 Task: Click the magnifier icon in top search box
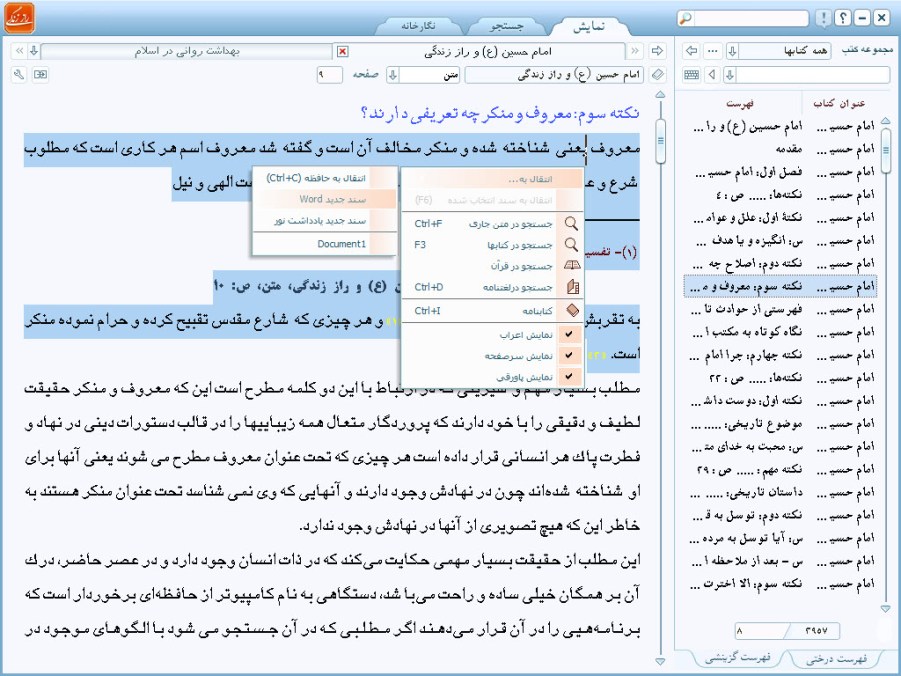(x=686, y=18)
